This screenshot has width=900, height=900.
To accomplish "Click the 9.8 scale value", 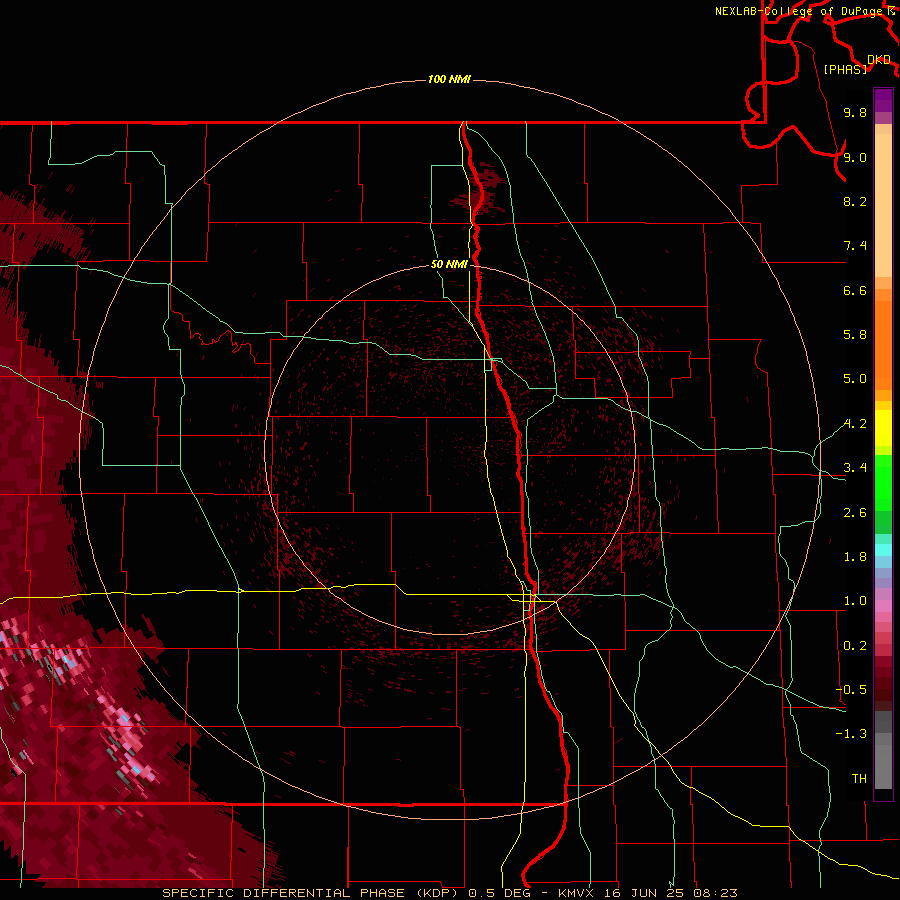I will (855, 112).
